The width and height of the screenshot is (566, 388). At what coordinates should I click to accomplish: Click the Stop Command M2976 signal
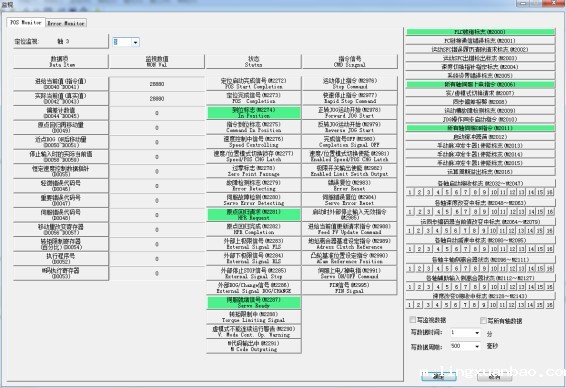349,83
